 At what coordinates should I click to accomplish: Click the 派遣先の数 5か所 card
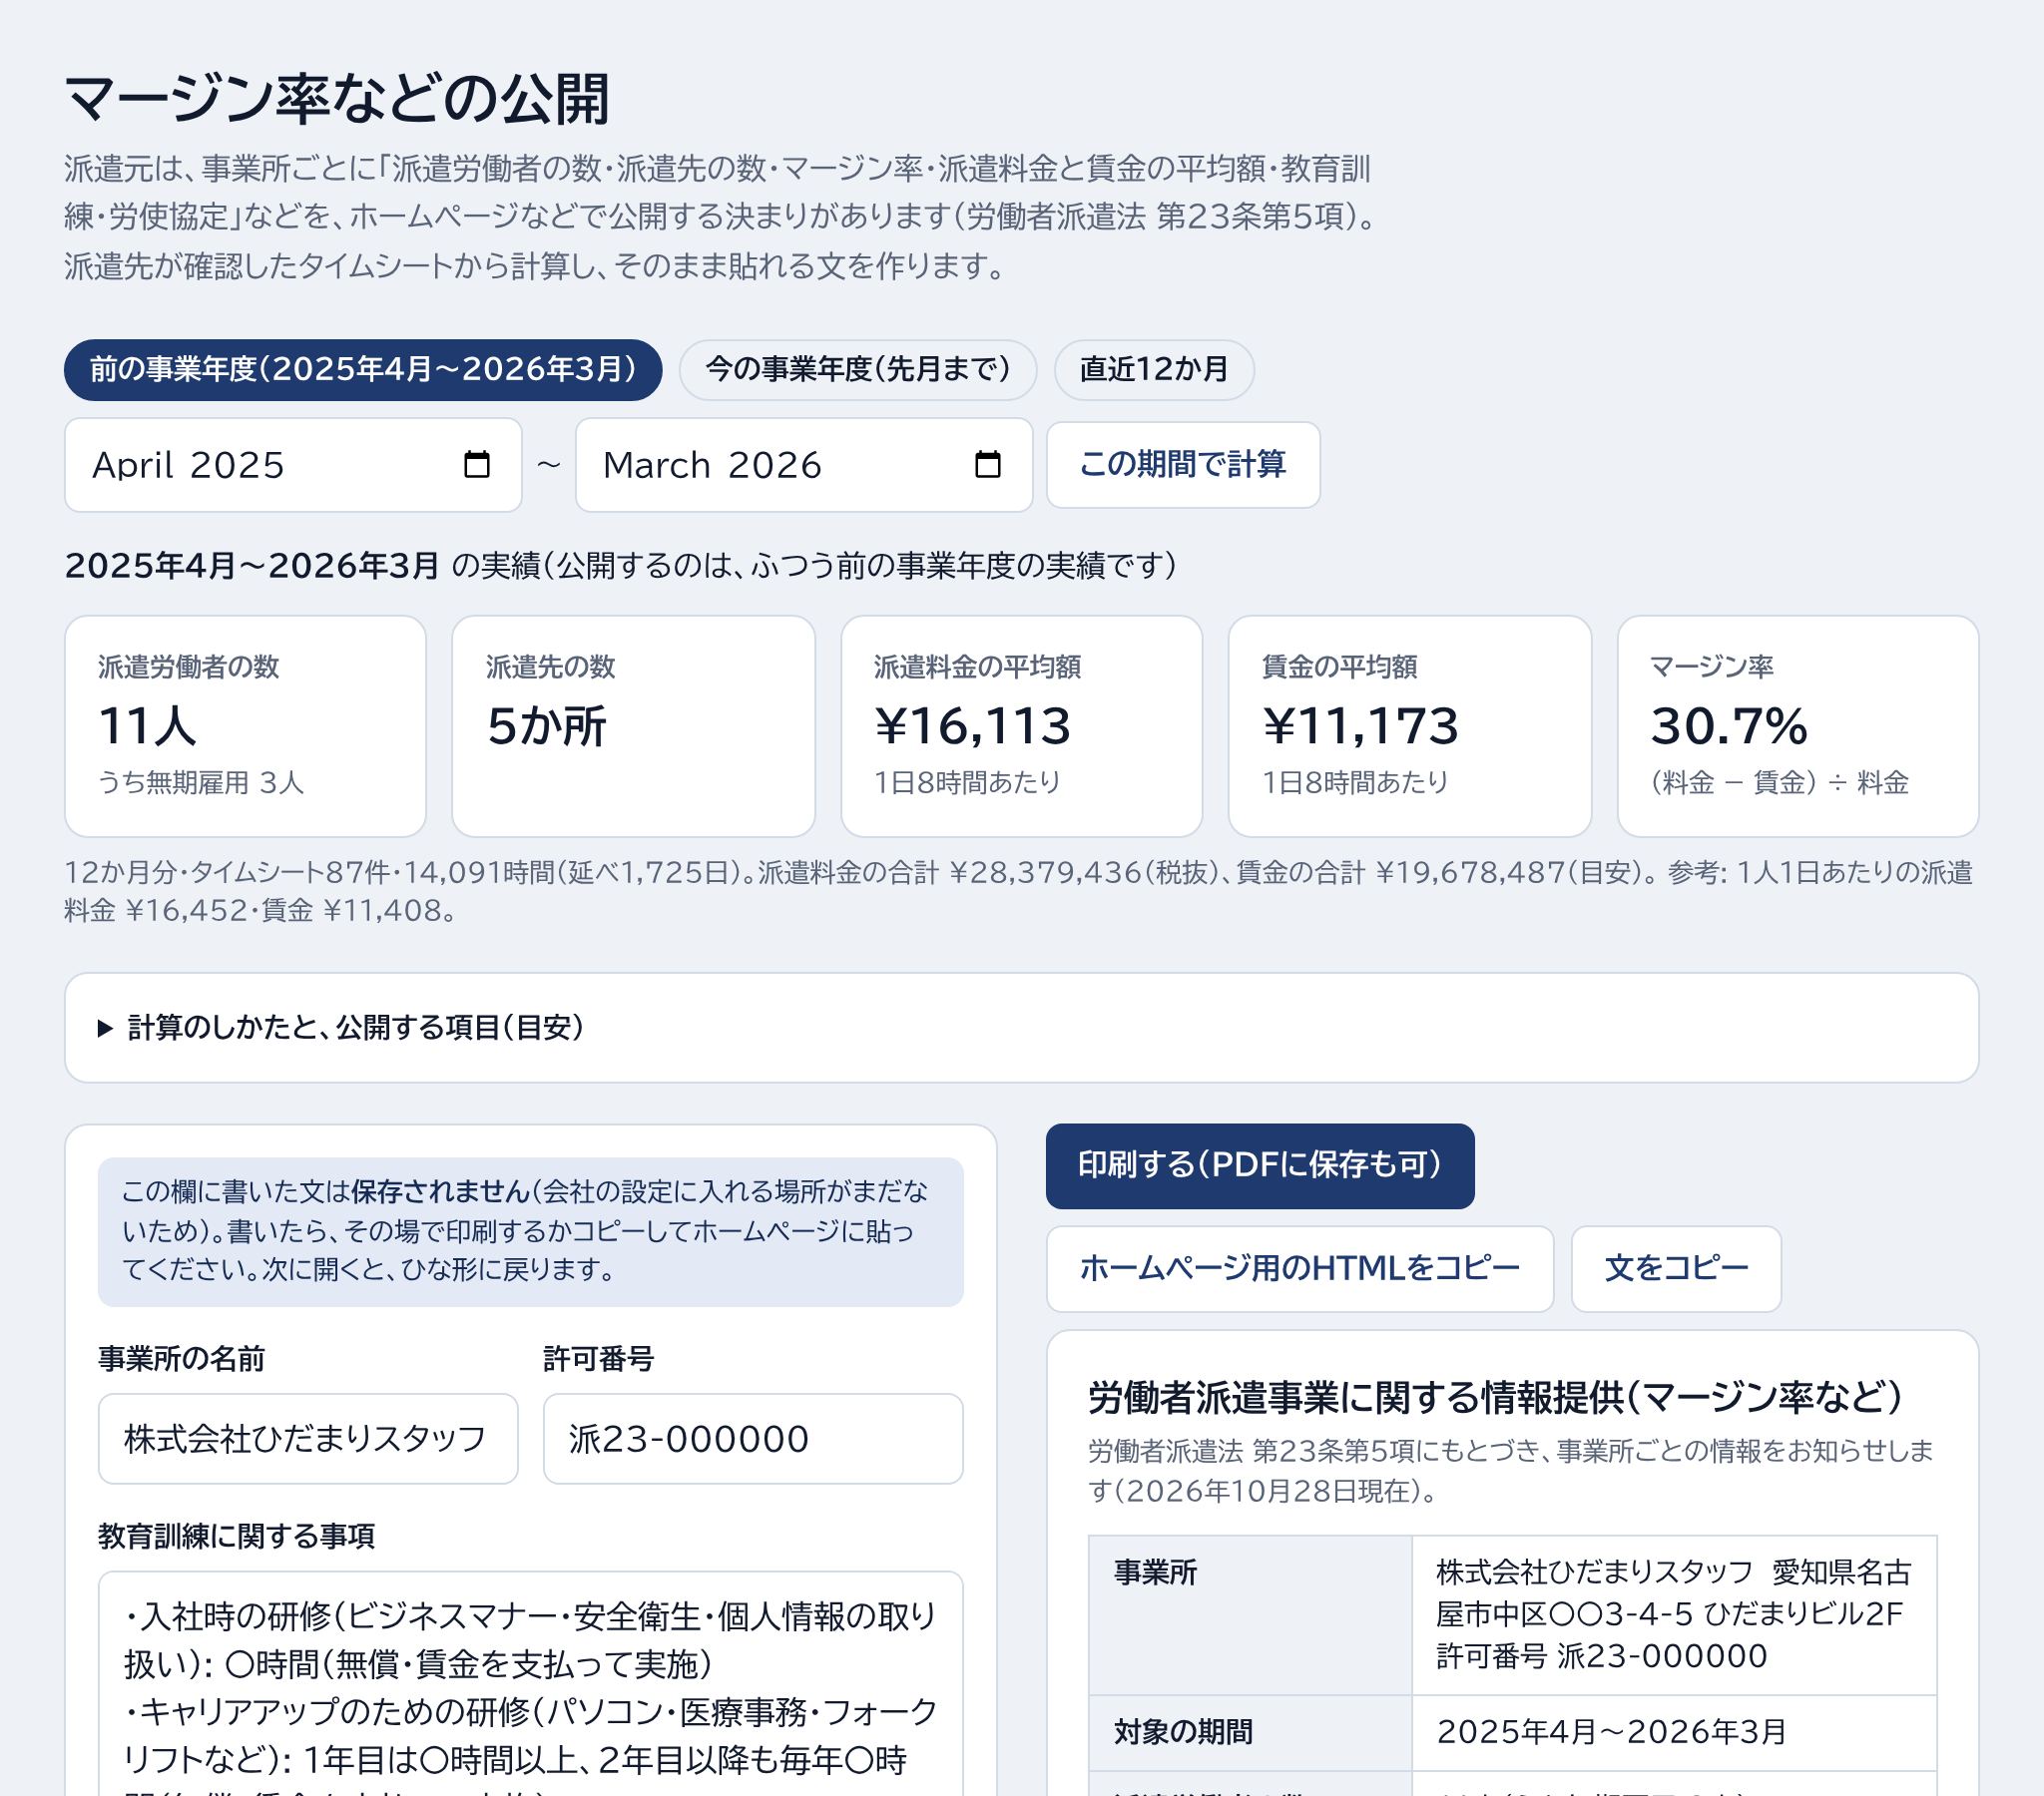point(633,726)
